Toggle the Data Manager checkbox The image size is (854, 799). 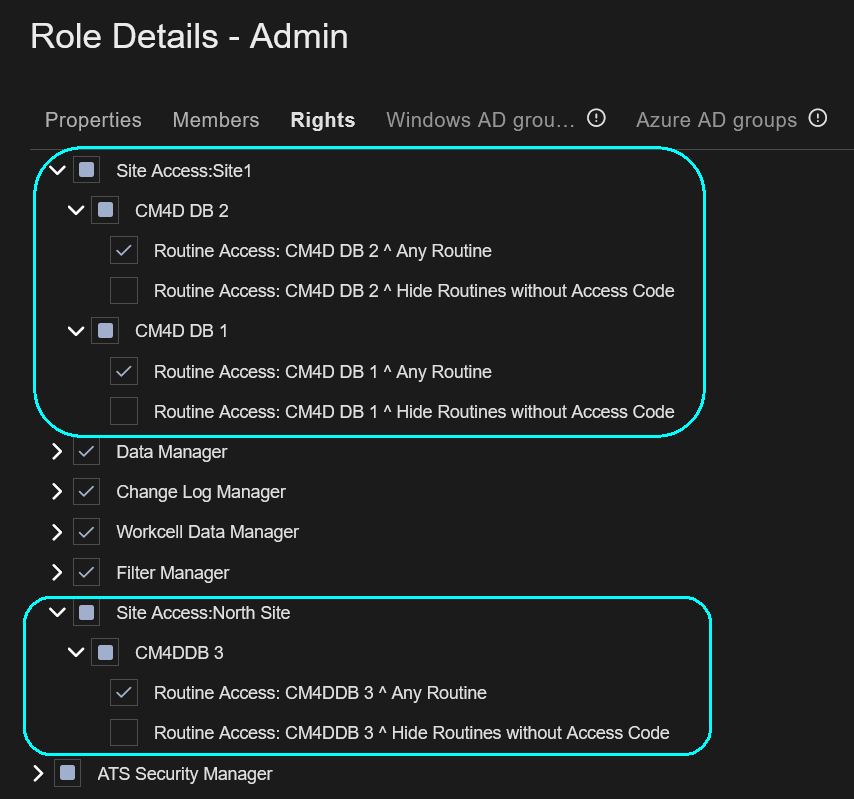(87, 452)
